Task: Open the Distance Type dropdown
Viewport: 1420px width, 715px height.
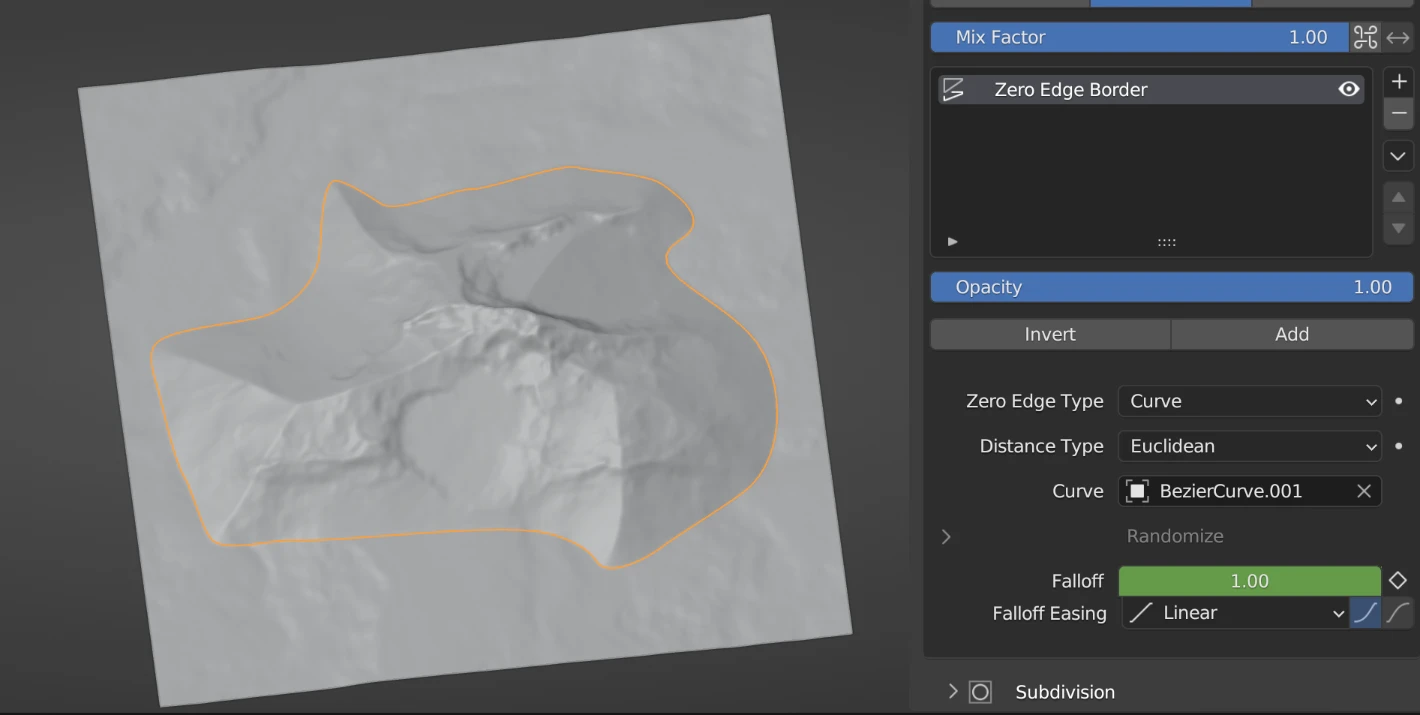Action: click(x=1249, y=446)
